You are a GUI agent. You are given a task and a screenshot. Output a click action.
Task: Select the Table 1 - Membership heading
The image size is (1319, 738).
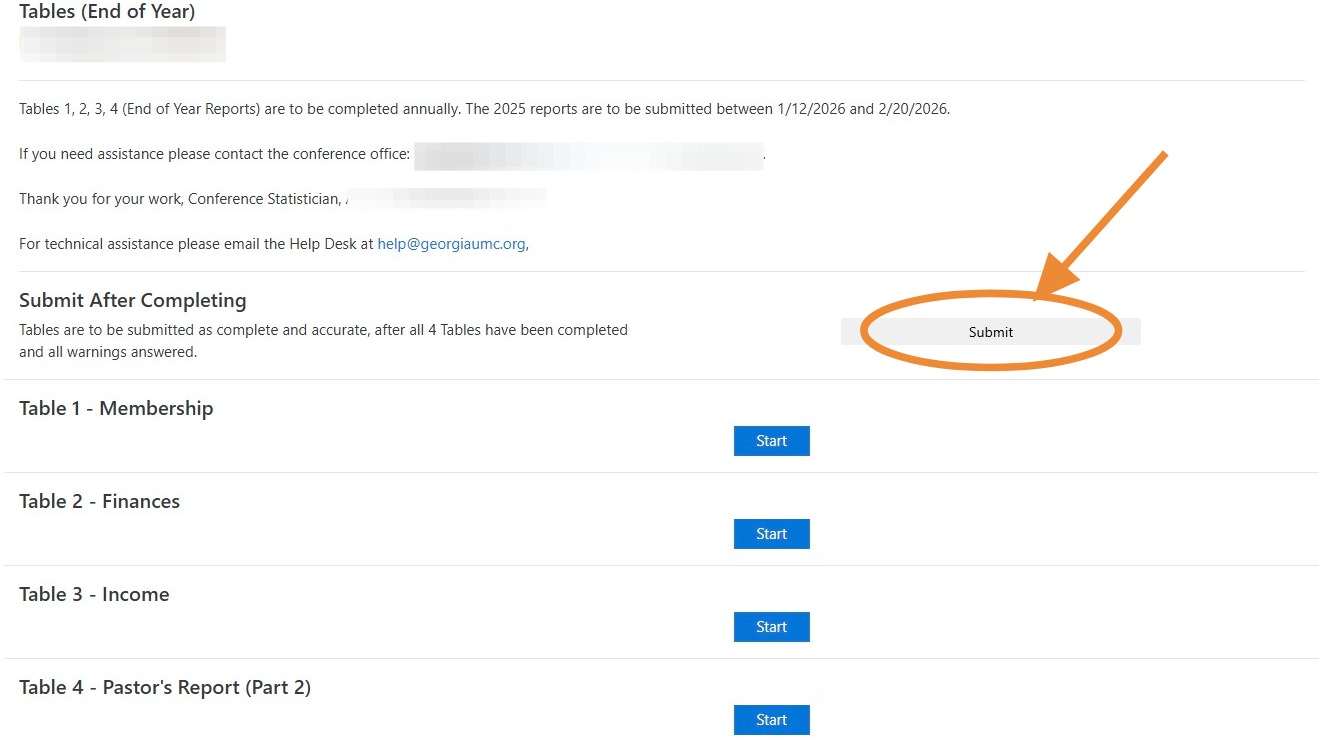(116, 408)
